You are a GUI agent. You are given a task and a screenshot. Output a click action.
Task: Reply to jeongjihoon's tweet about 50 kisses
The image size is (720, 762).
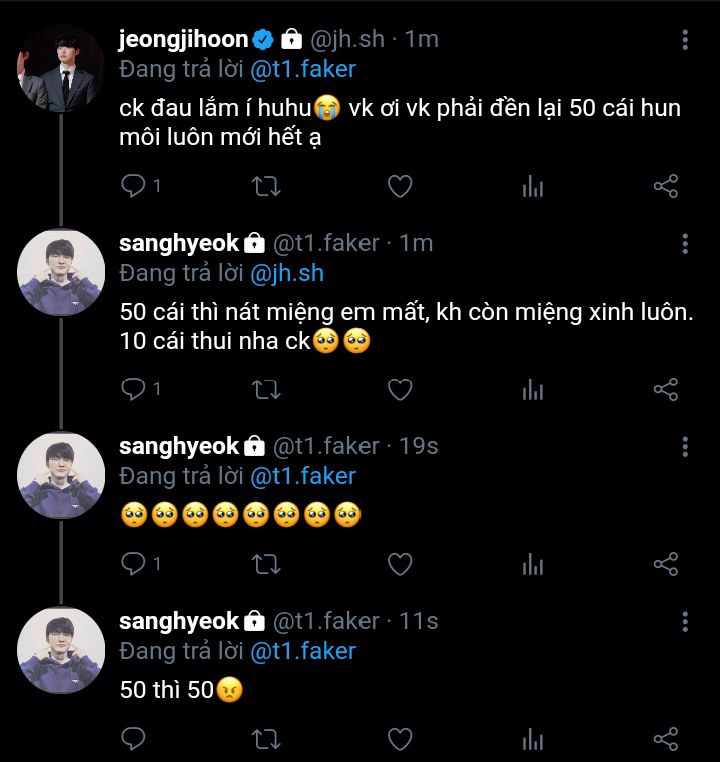tap(133, 187)
